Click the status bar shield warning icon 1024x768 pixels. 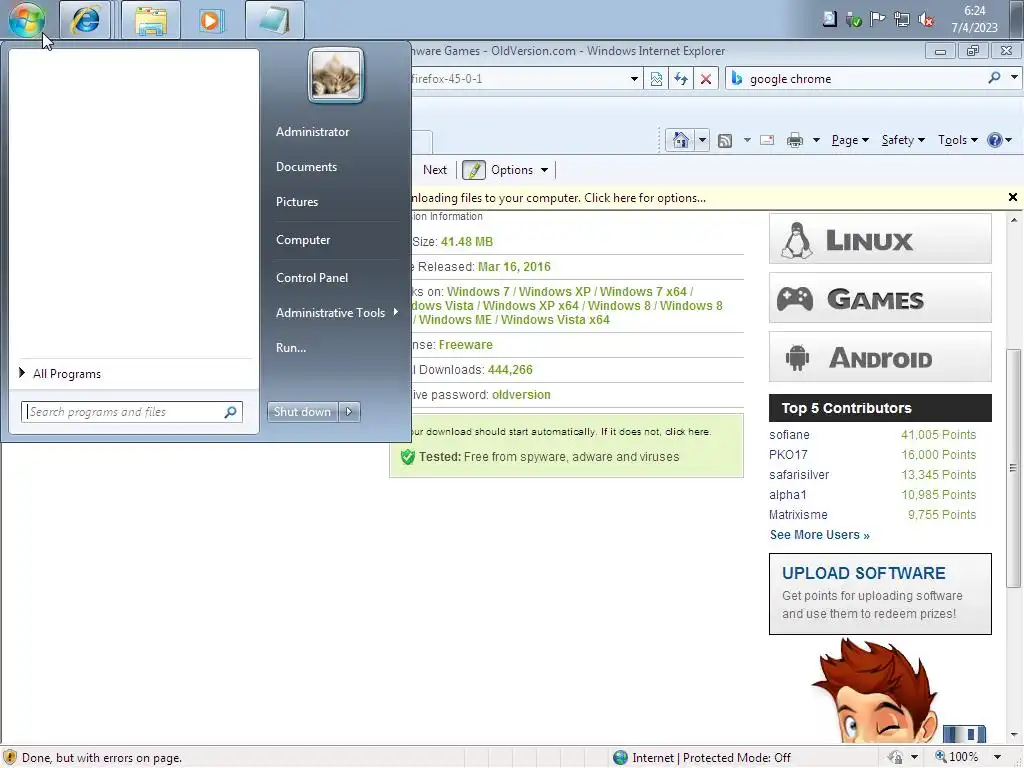click(x=10, y=758)
